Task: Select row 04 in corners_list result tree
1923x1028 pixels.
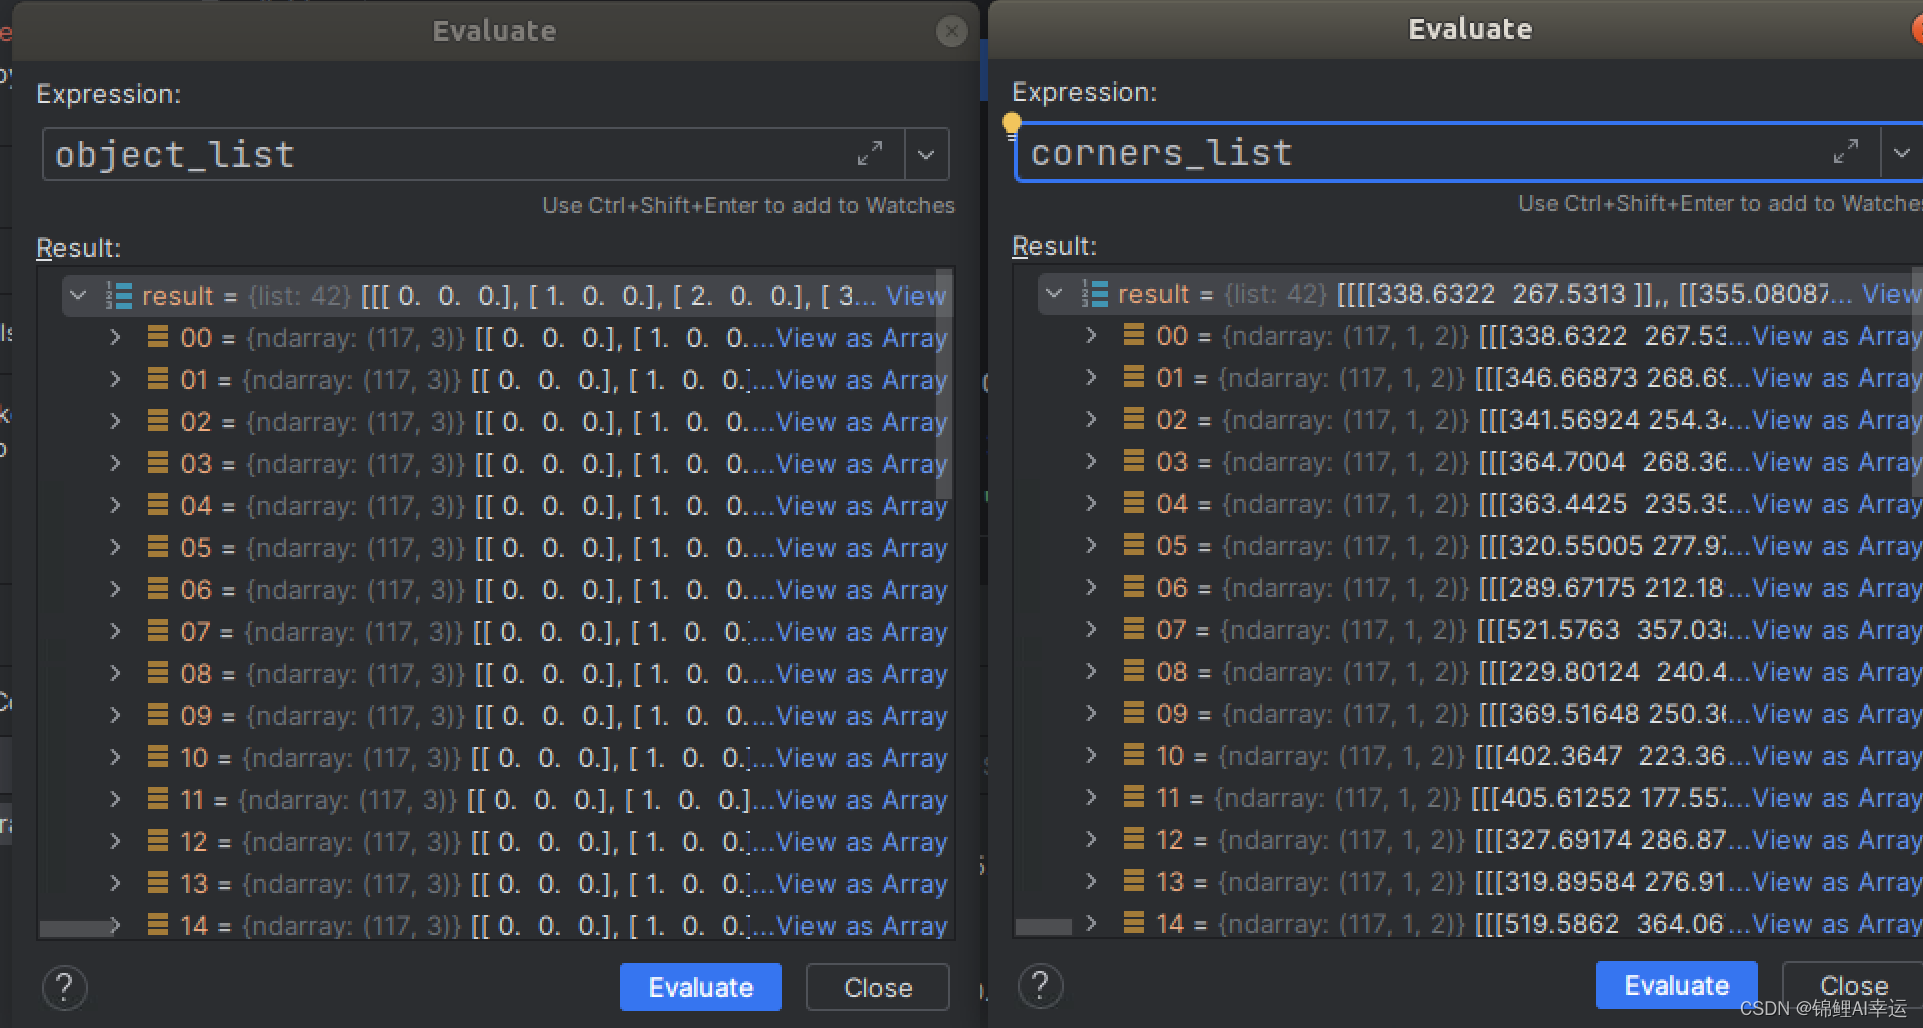Action: coord(1469,504)
